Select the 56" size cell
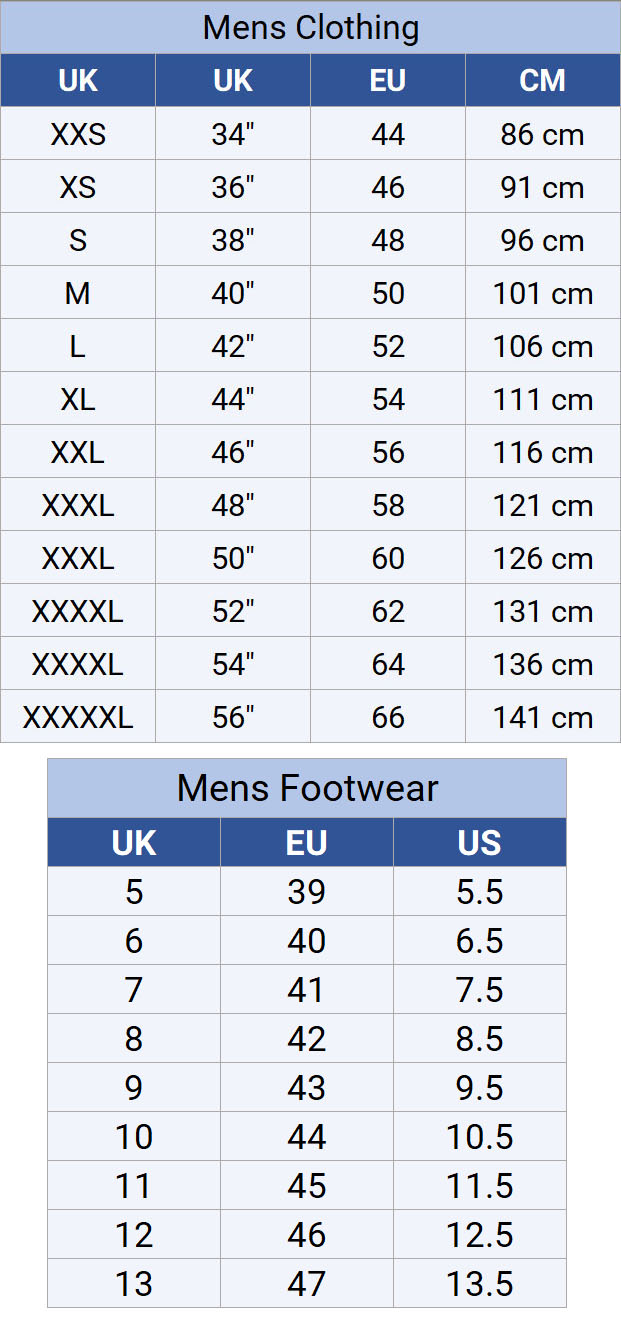621x1320 pixels. [233, 717]
